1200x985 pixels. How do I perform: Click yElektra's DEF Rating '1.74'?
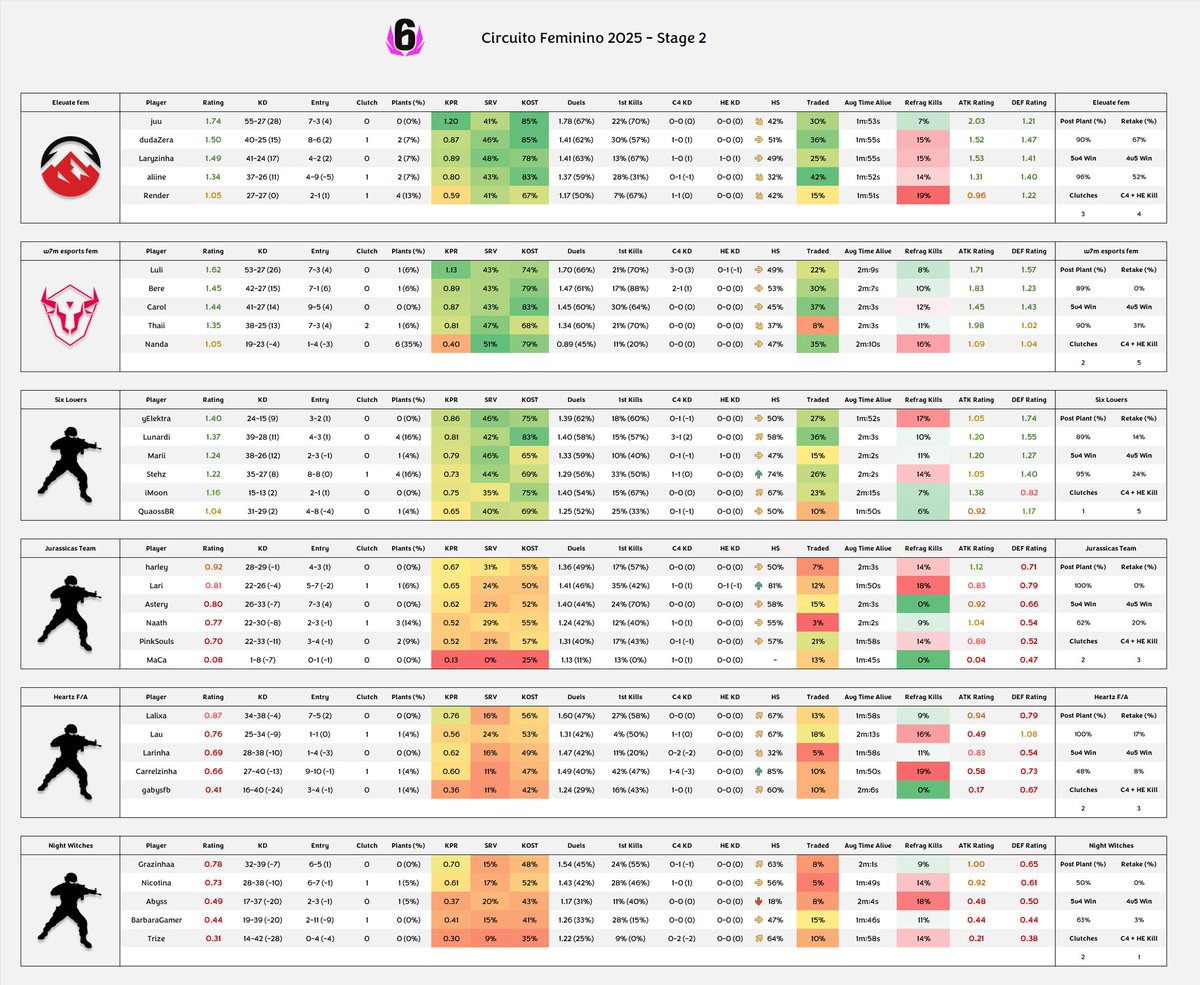pos(1029,418)
